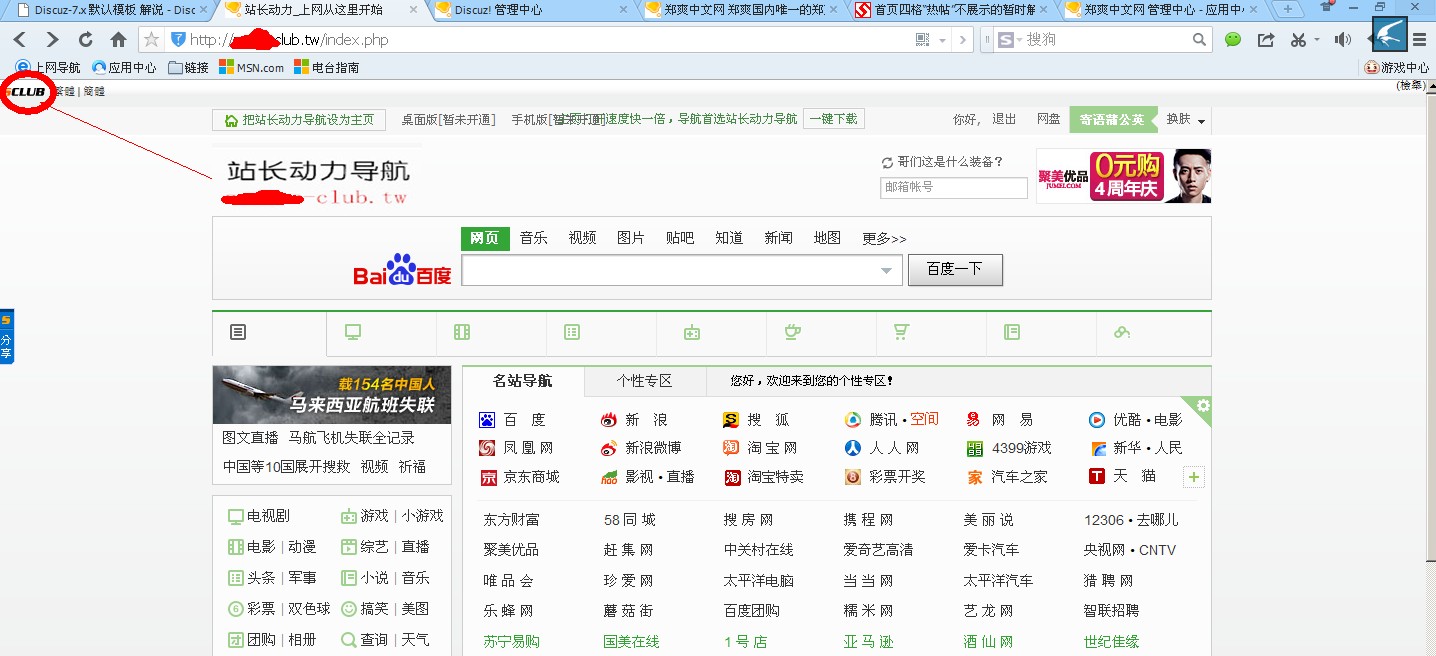Click the 百度一下 search button

pyautogui.click(x=955, y=270)
